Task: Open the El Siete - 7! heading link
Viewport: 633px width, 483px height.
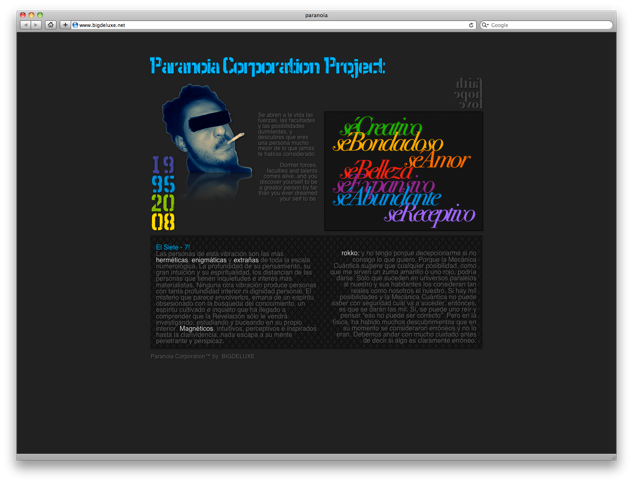Action: (173, 246)
